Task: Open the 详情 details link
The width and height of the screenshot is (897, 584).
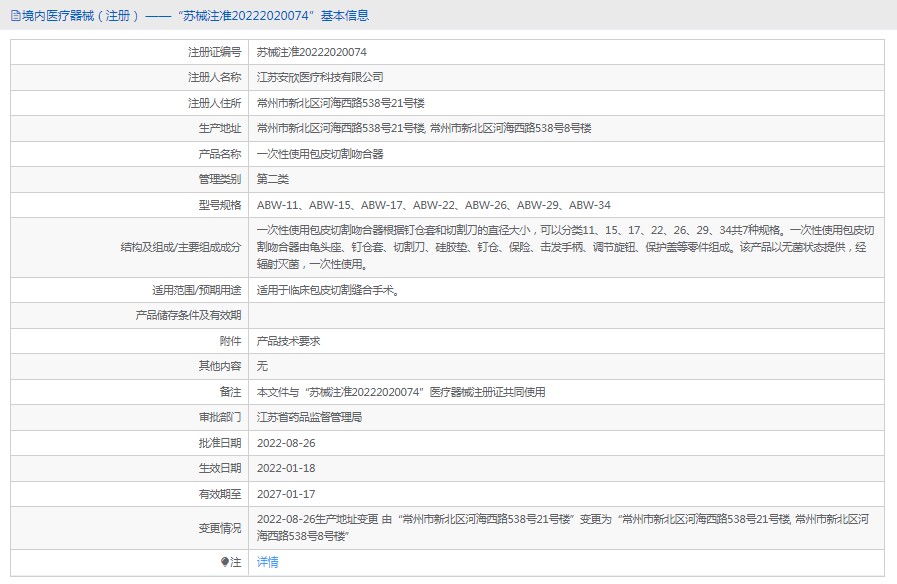Action: 267,562
